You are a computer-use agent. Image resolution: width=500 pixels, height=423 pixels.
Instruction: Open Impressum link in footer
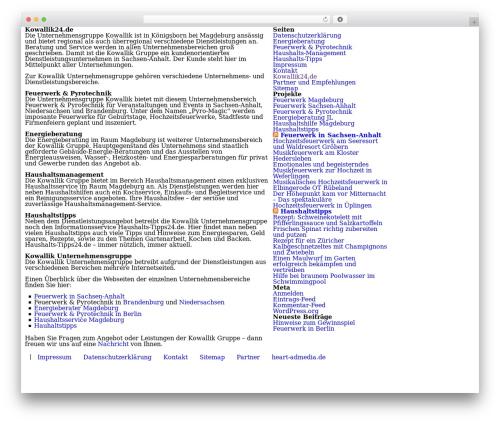point(54,357)
